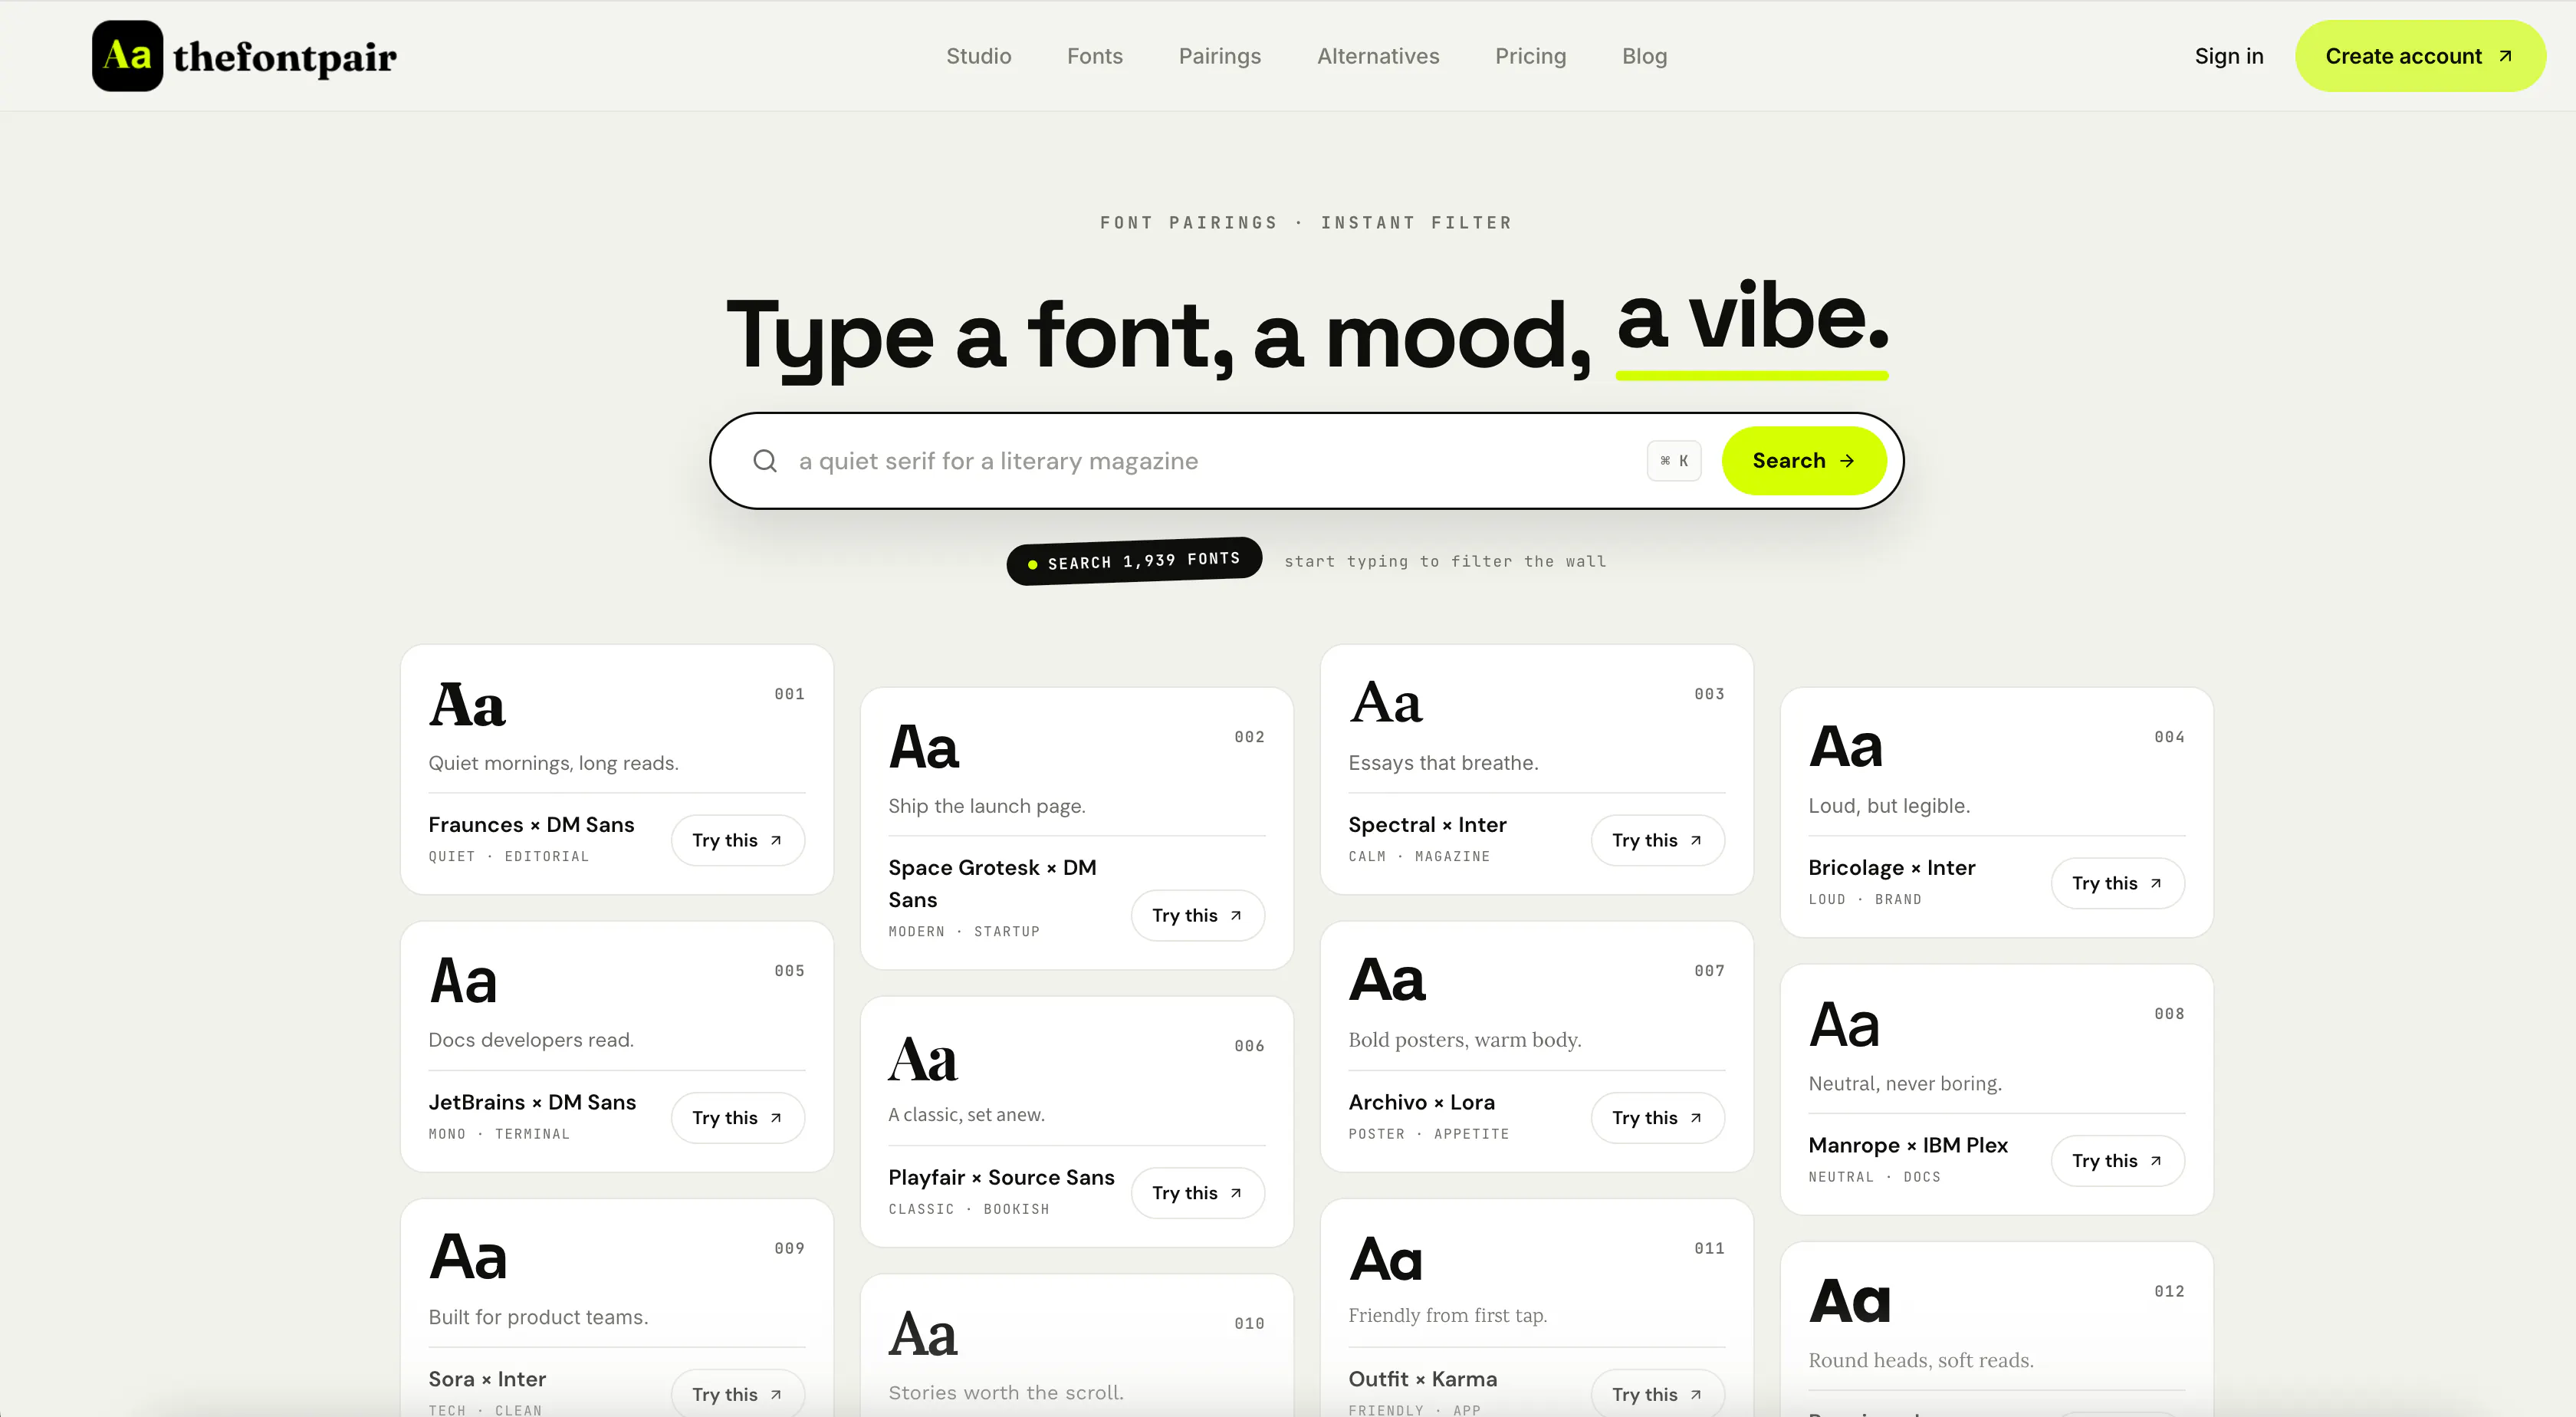Click the 'QUIET · EDITORIAL' tags
This screenshot has height=1417, width=2576.
point(509,857)
